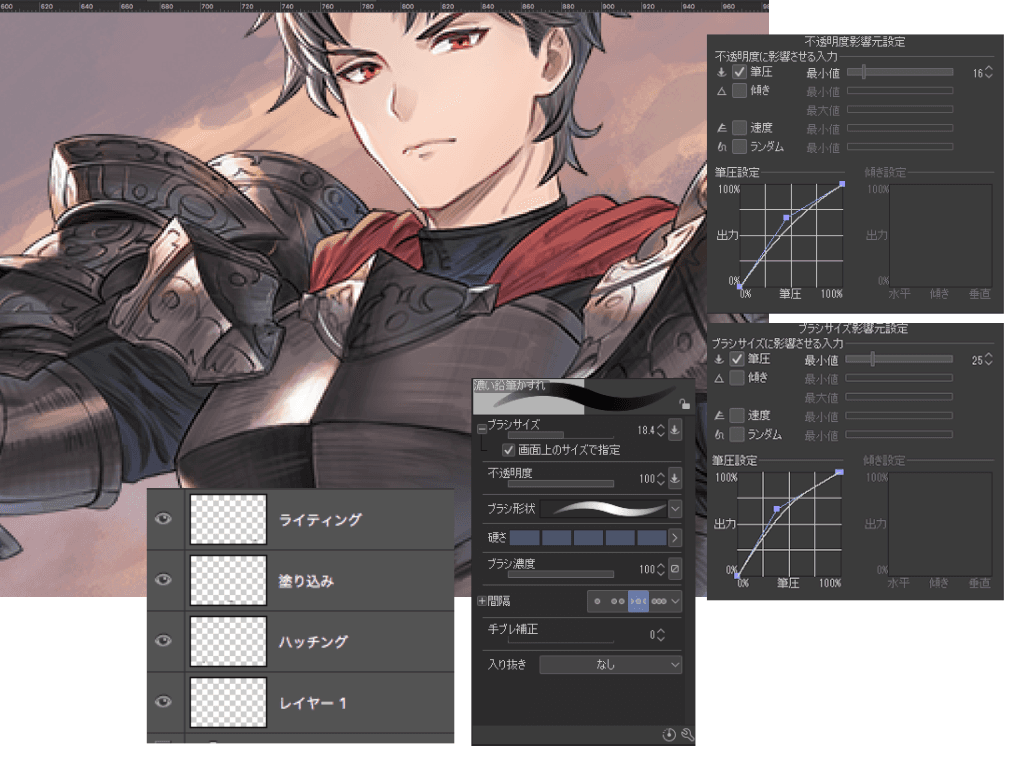Hide the ハッチング layer
1024x768 pixels.
tap(164, 641)
